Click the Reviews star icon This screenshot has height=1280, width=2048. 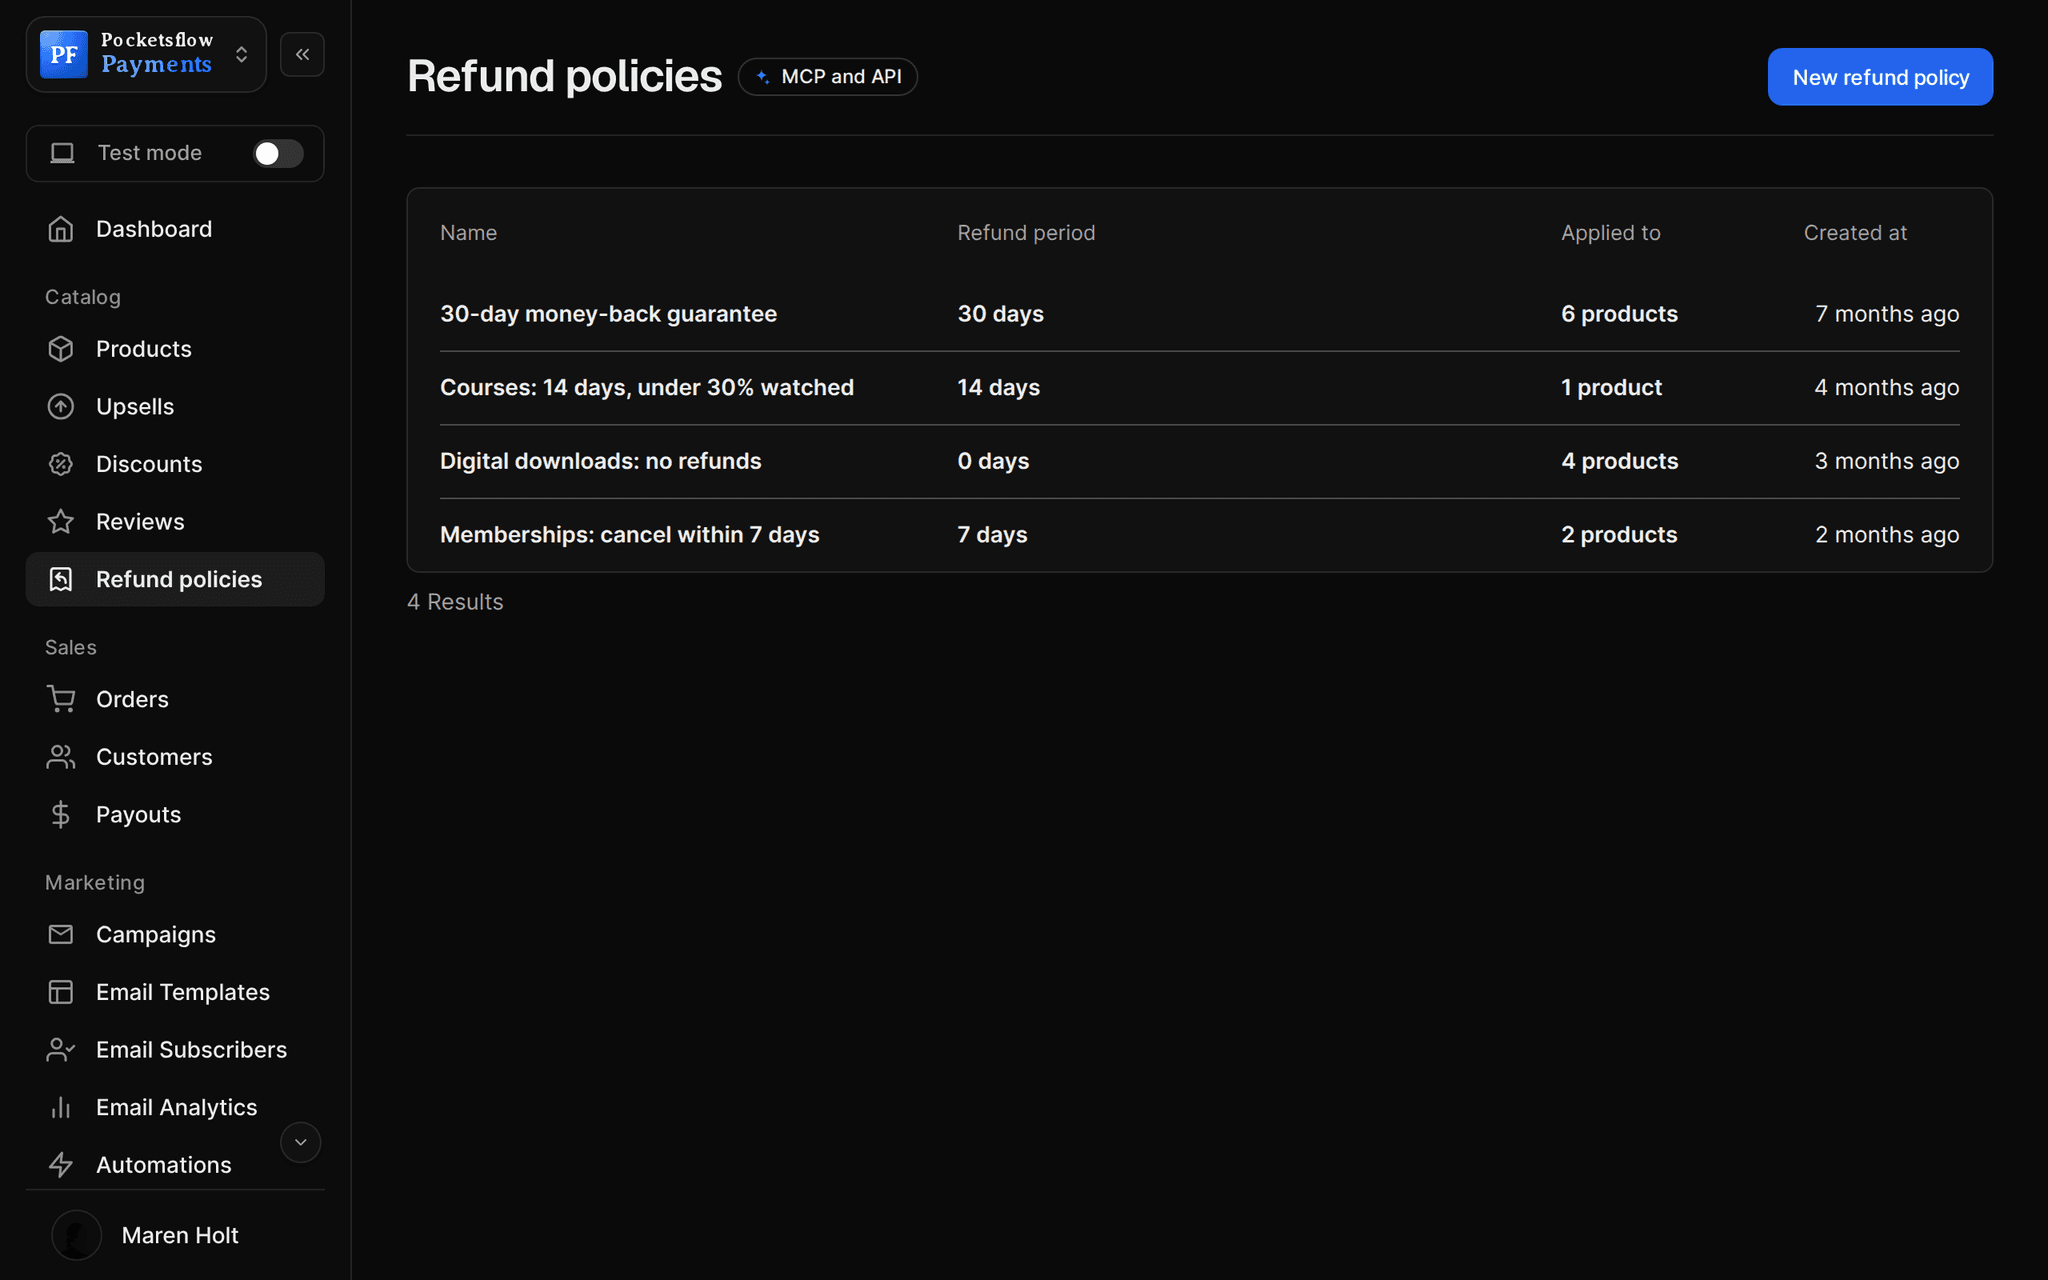(61, 521)
